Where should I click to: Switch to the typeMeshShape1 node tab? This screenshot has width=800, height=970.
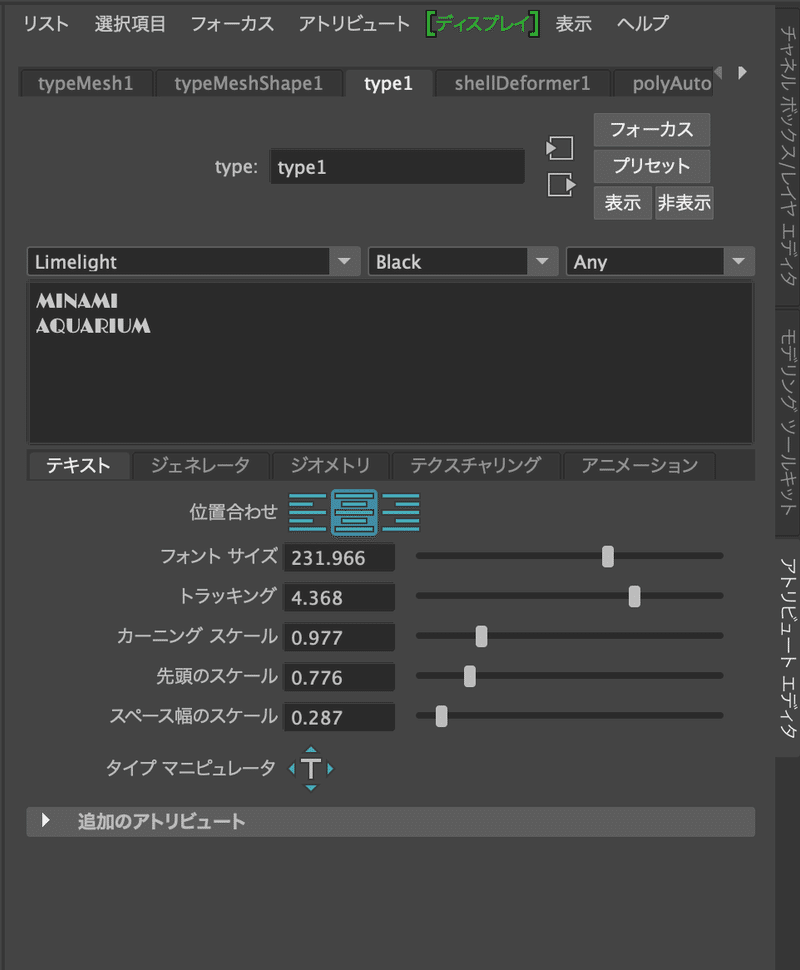tap(249, 83)
